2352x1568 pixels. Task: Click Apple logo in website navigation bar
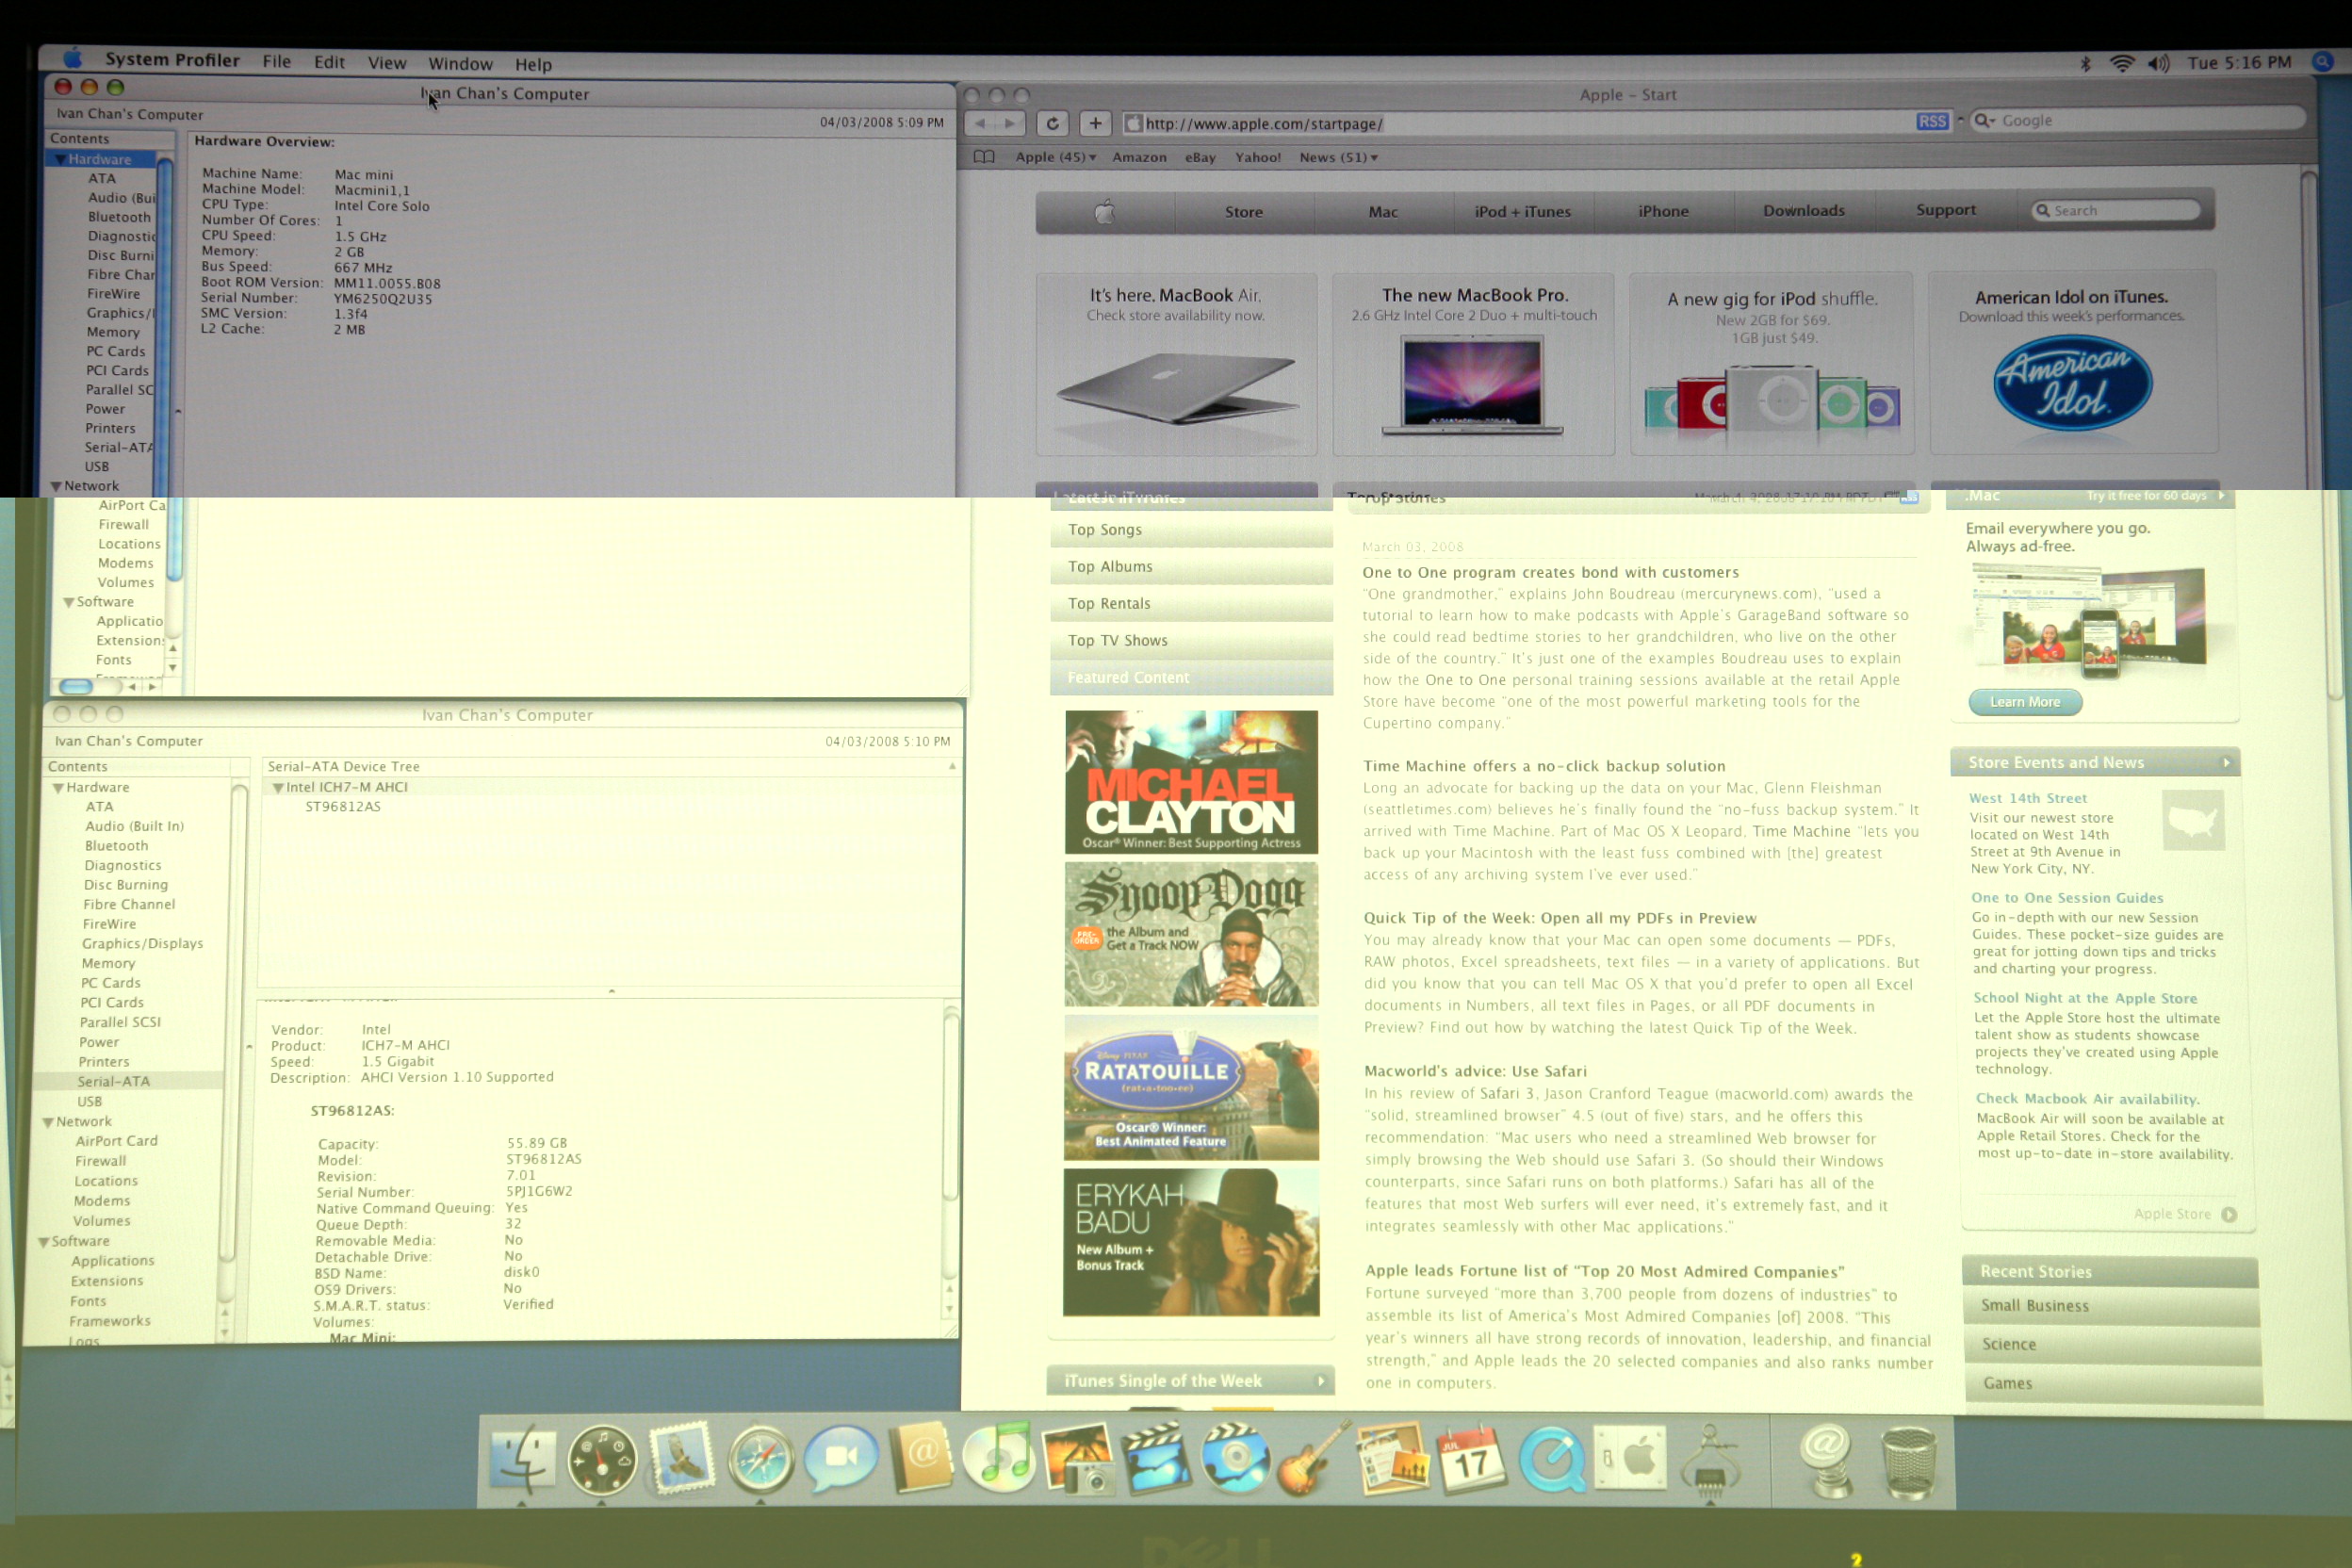pyautogui.click(x=1104, y=212)
